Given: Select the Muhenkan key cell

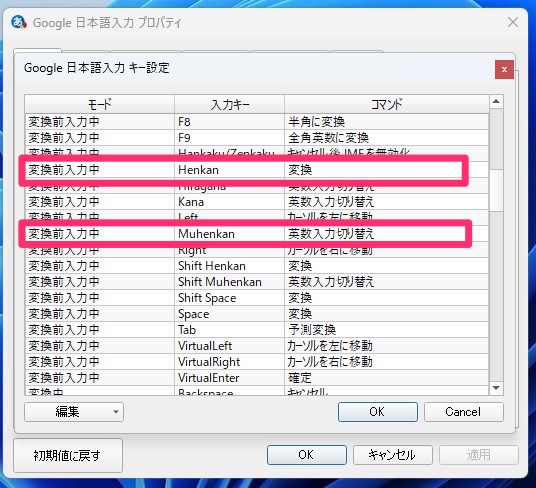Looking at the screenshot, I should (229, 234).
